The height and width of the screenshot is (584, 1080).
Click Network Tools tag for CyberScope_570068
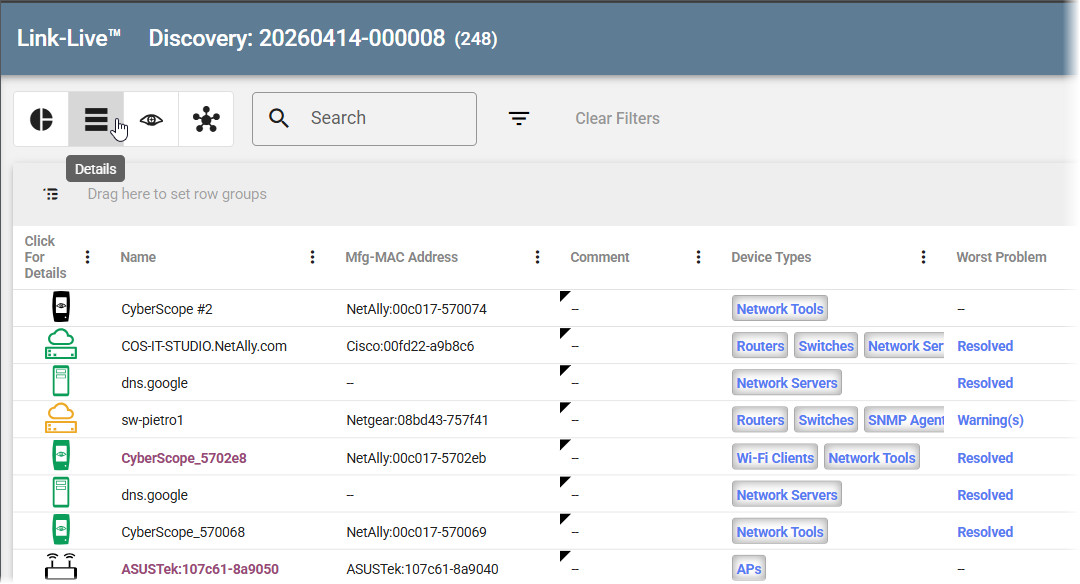[x=780, y=532]
